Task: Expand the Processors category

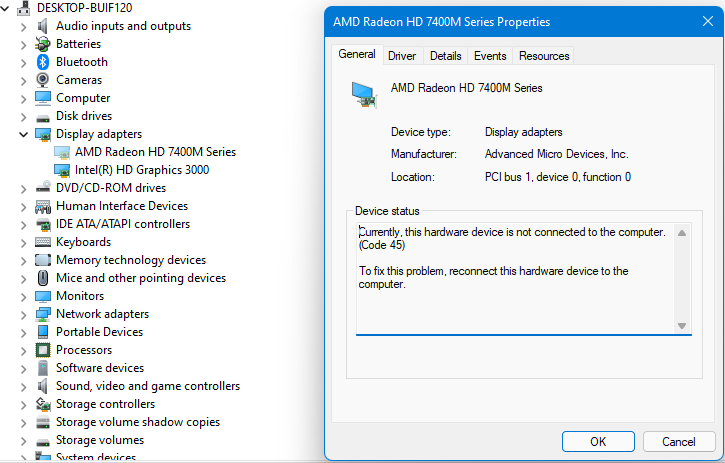Action: click(x=24, y=351)
